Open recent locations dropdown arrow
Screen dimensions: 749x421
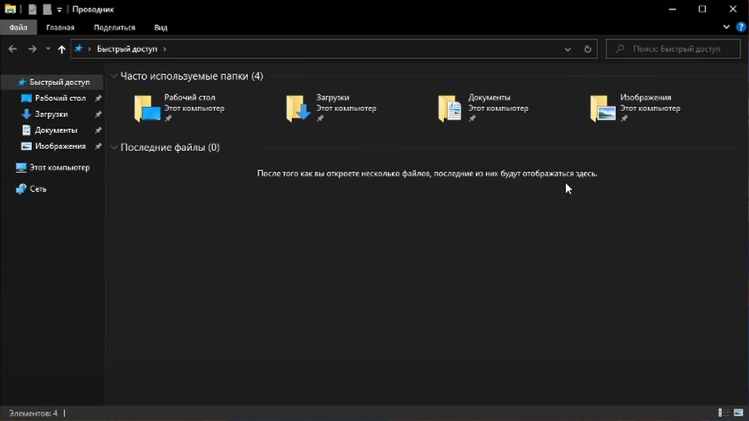point(48,49)
